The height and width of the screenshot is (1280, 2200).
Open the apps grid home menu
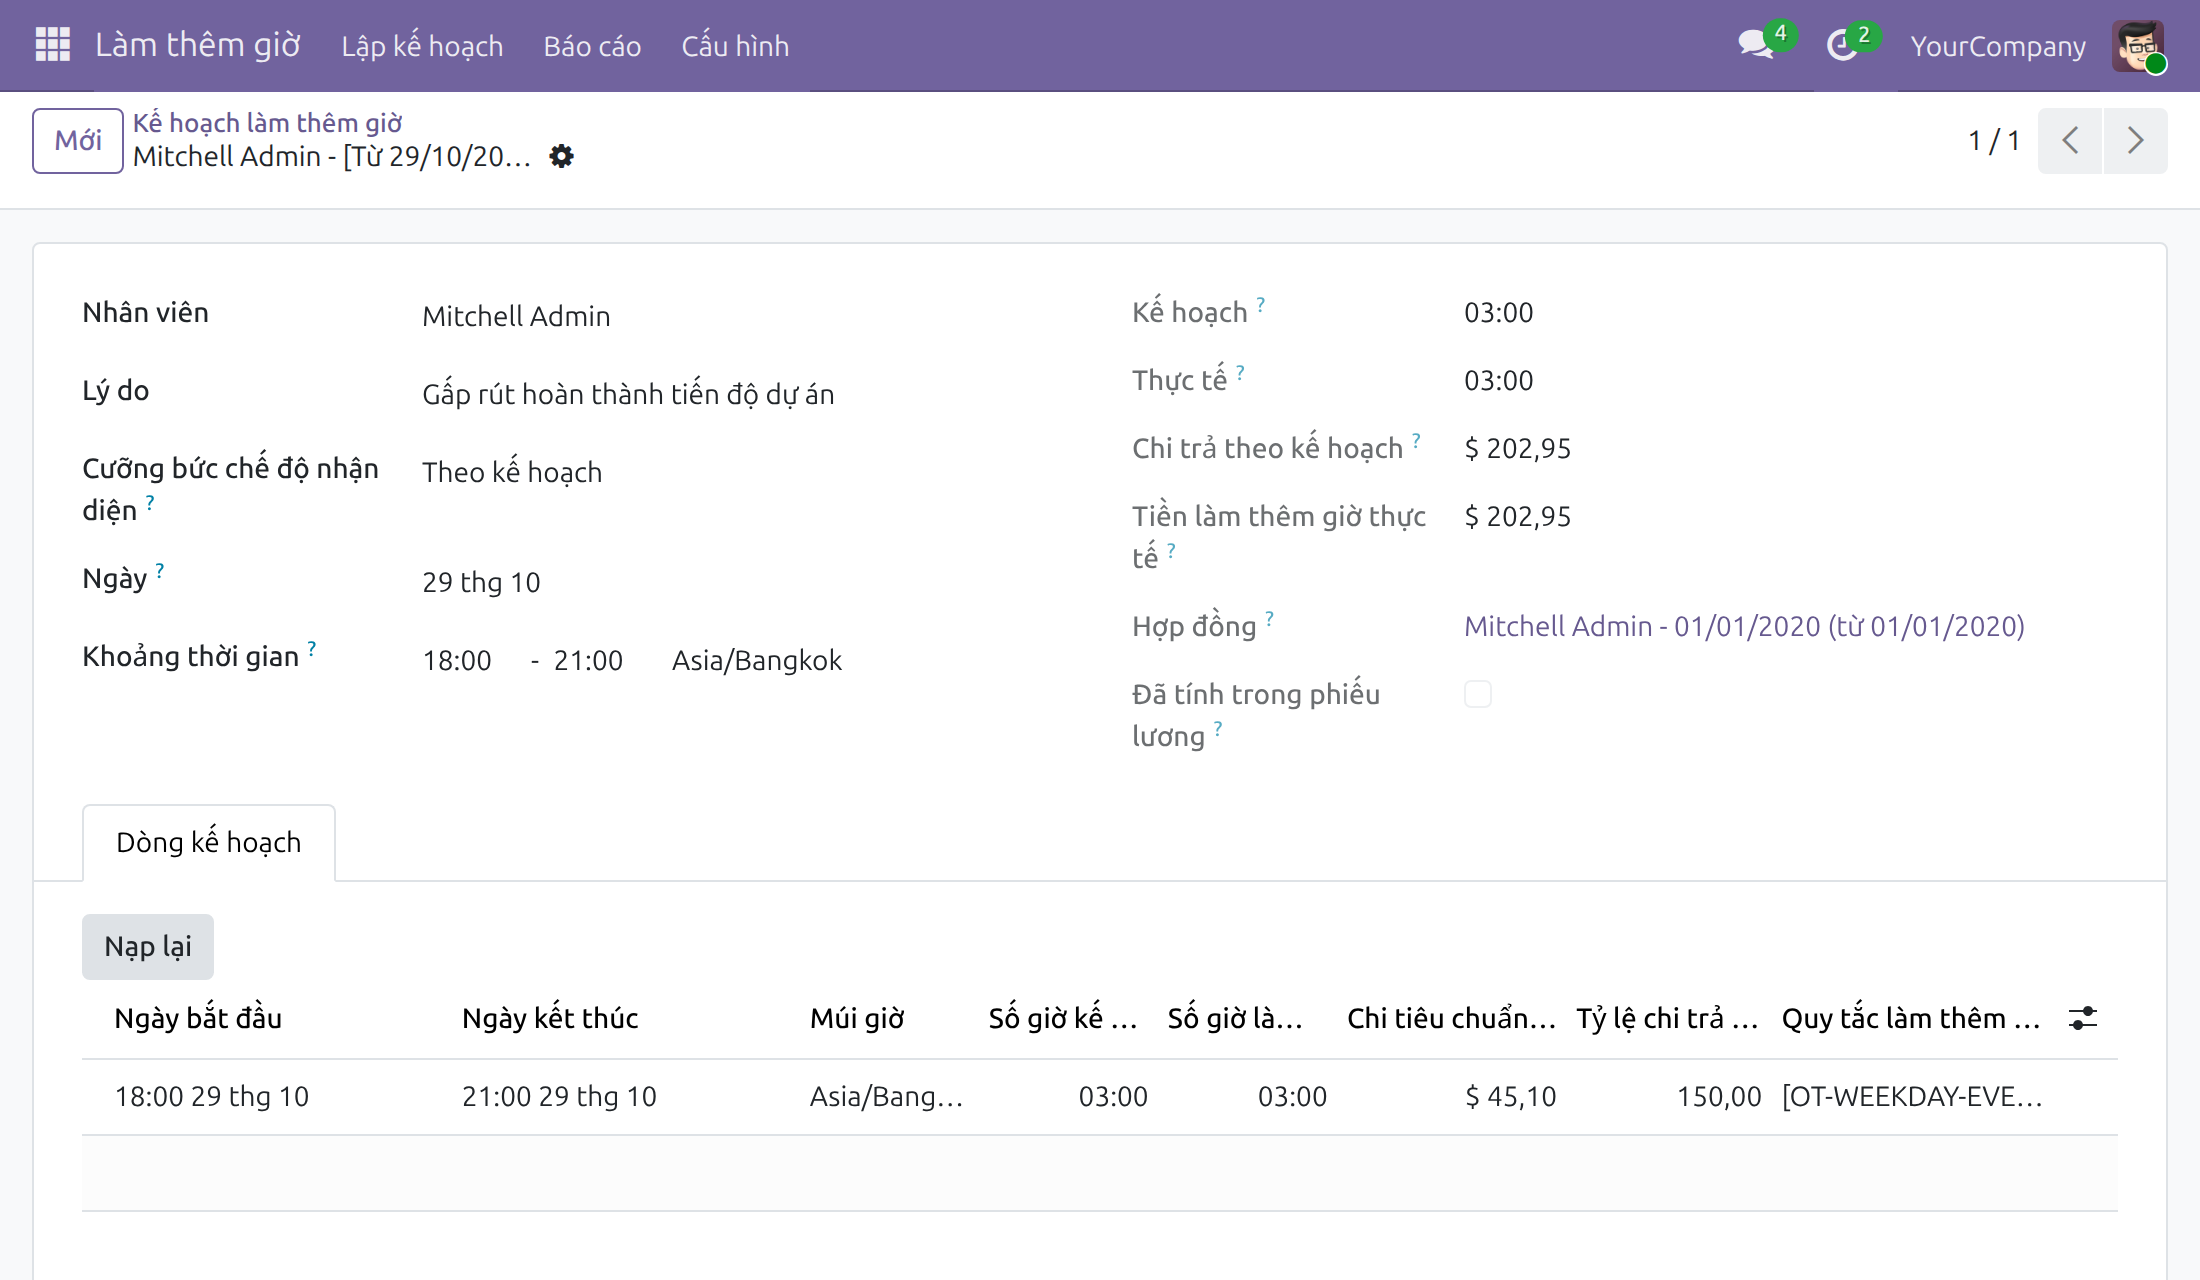pyautogui.click(x=53, y=45)
